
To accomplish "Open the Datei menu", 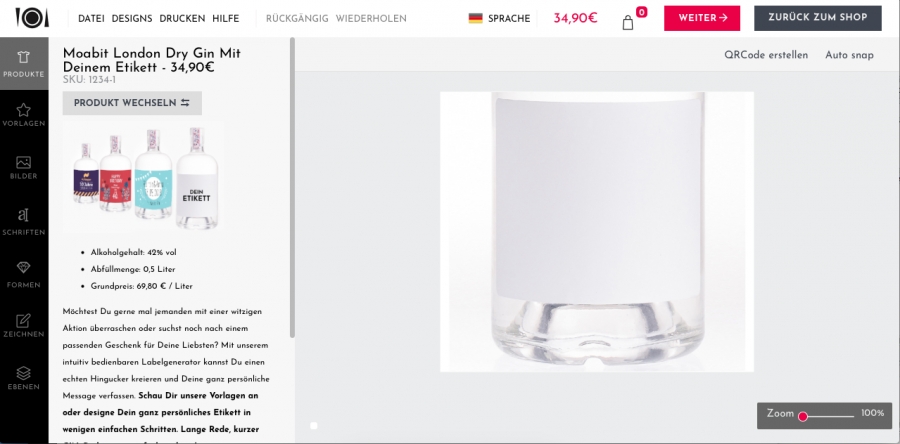I will click(91, 18).
